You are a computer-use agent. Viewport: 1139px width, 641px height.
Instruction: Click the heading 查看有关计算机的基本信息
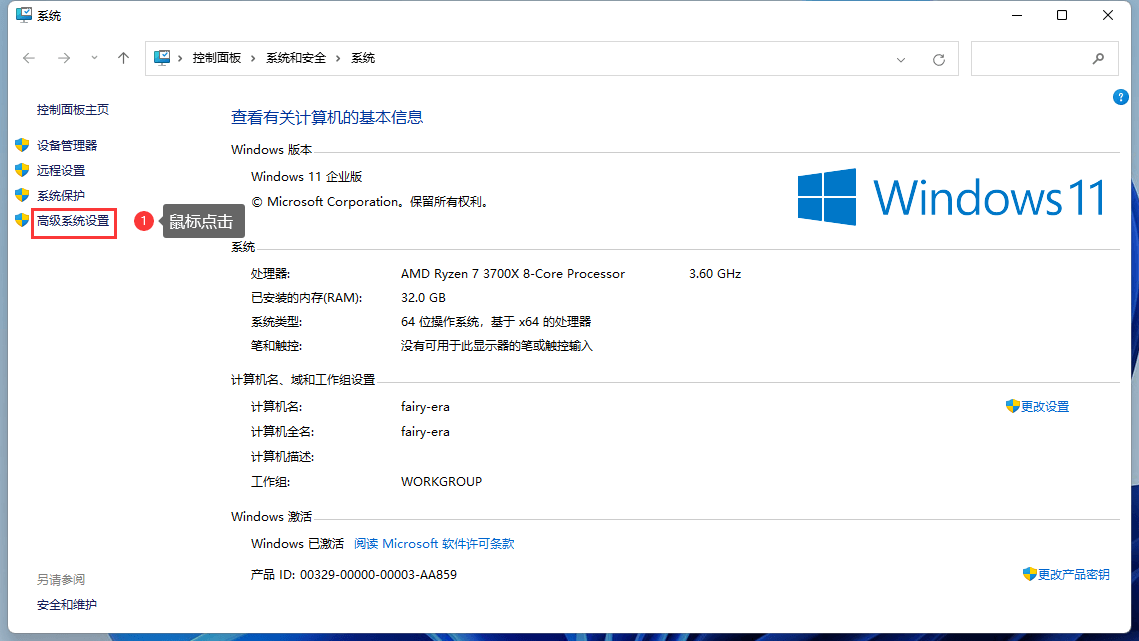tap(327, 118)
